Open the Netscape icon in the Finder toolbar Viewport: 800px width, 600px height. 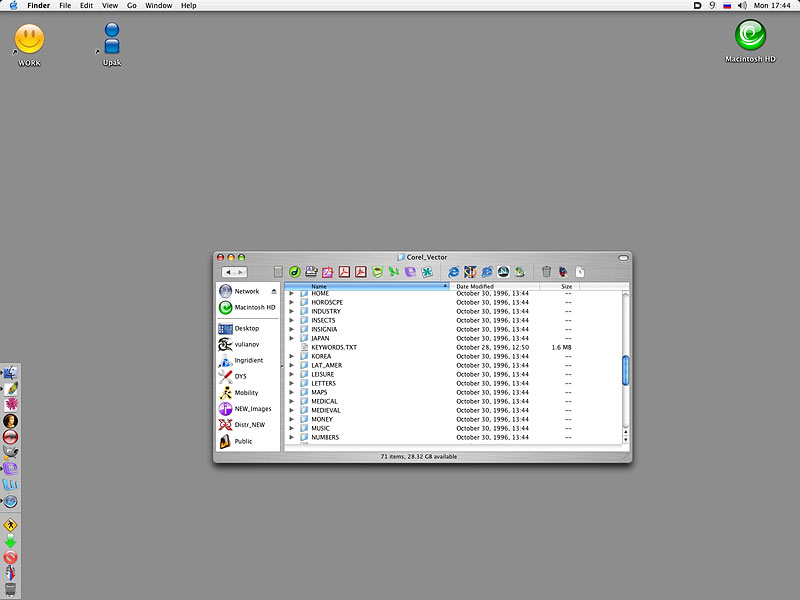click(x=504, y=272)
